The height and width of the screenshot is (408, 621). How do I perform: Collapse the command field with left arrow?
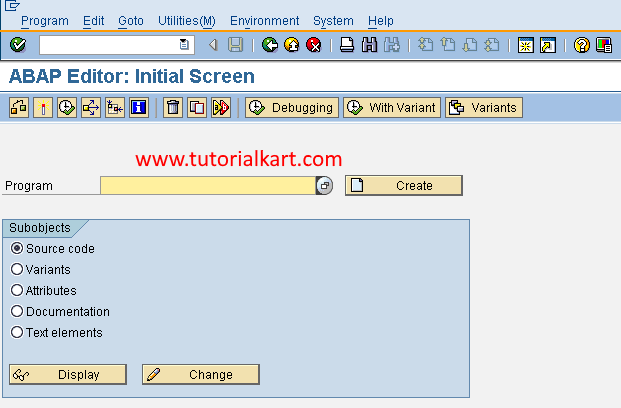(213, 45)
